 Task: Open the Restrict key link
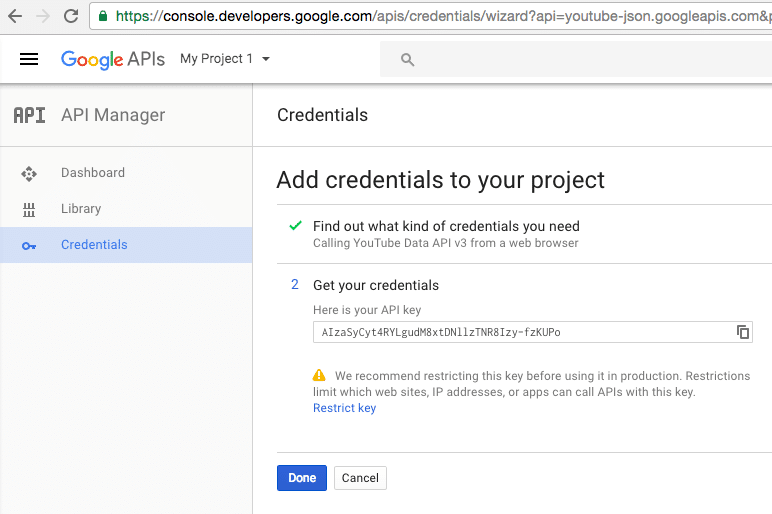tap(345, 408)
